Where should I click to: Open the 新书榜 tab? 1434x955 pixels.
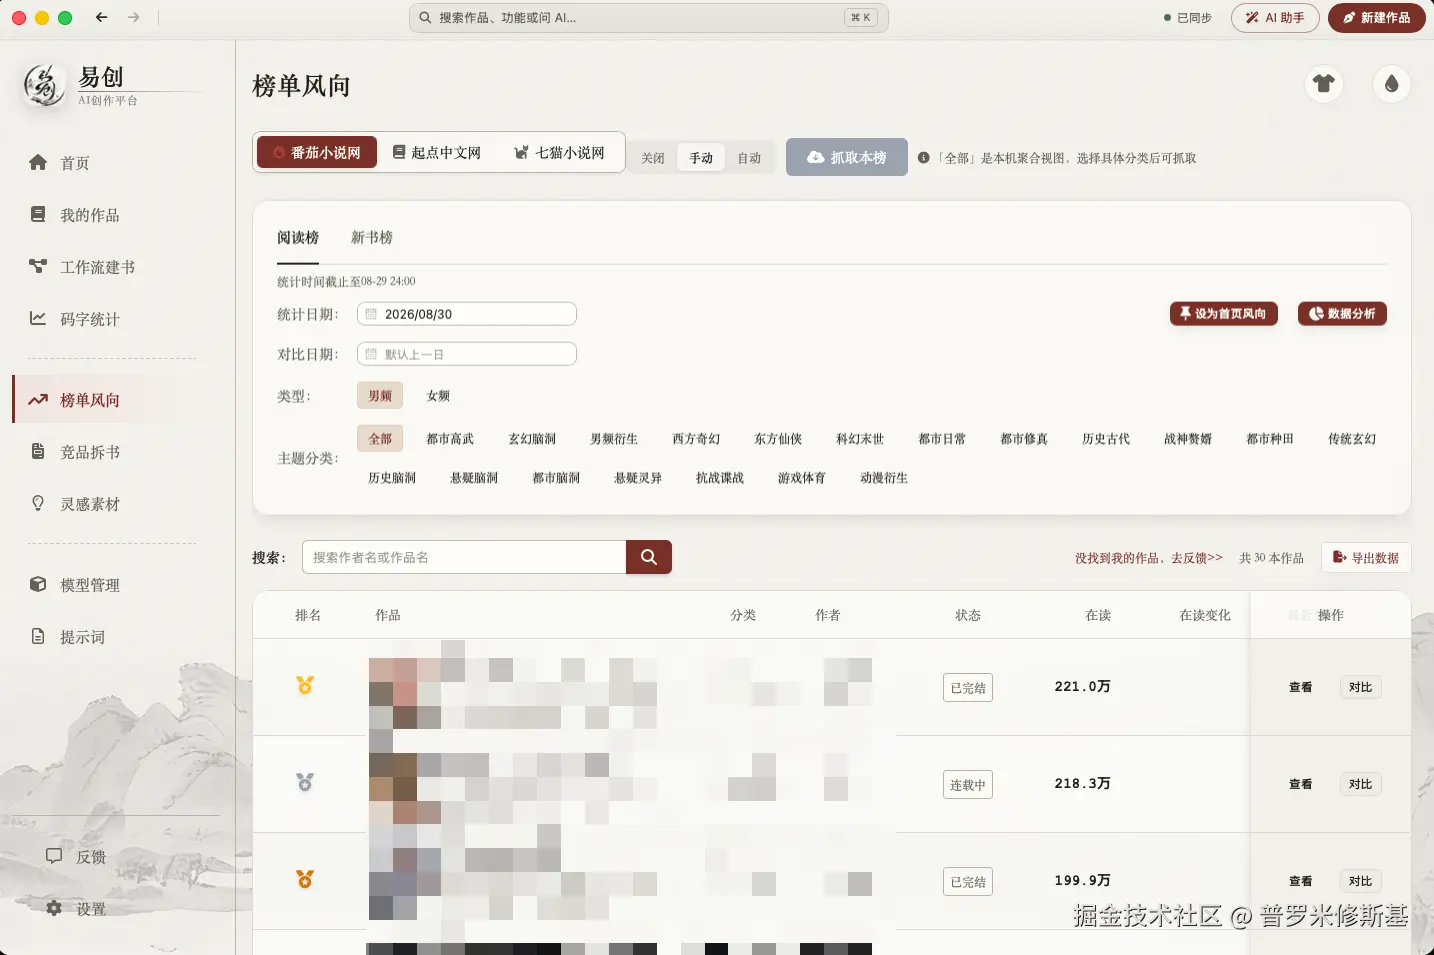(x=372, y=238)
